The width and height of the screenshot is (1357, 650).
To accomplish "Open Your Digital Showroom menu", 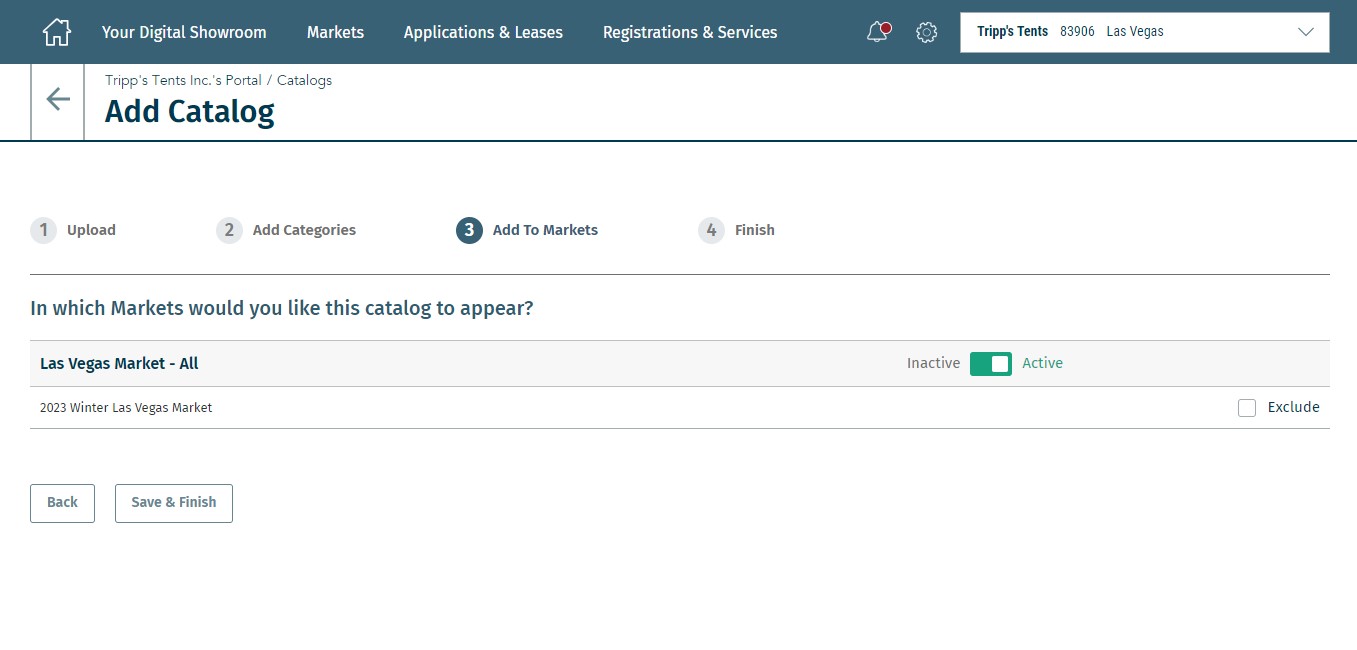I will click(184, 32).
